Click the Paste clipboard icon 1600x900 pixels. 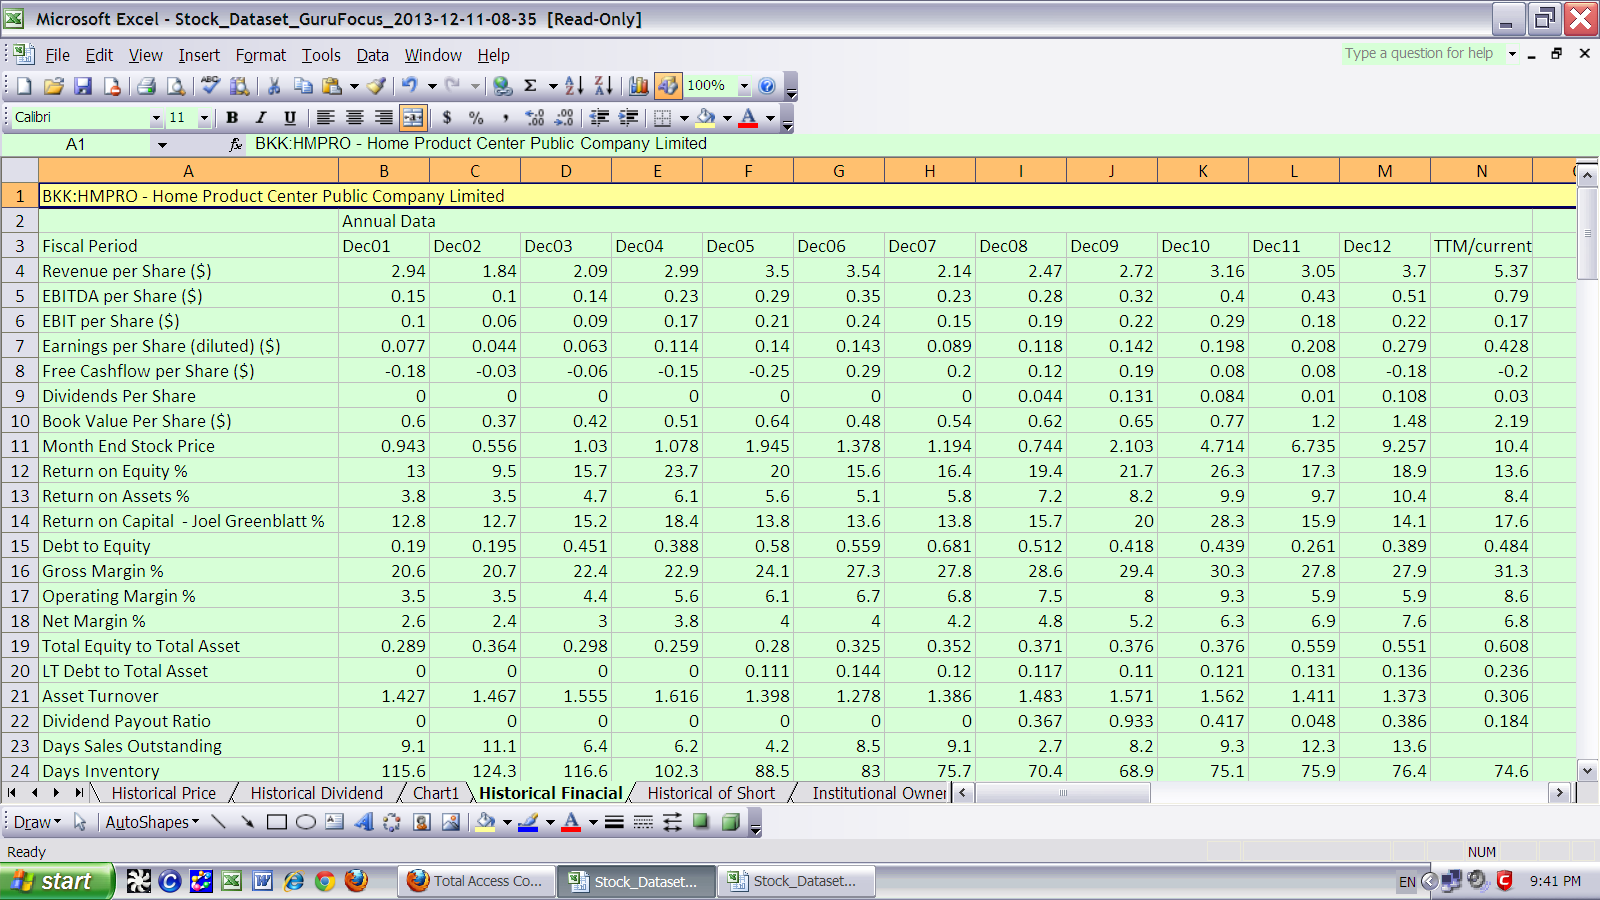pos(332,86)
